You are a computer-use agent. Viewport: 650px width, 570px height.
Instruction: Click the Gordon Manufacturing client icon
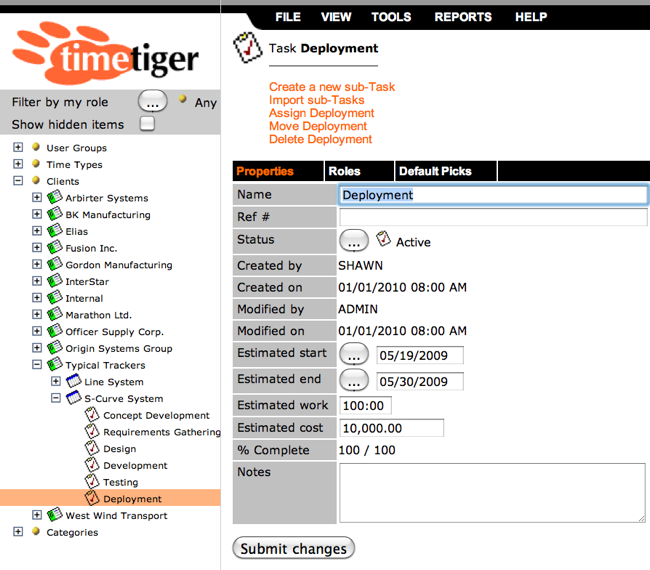55,264
